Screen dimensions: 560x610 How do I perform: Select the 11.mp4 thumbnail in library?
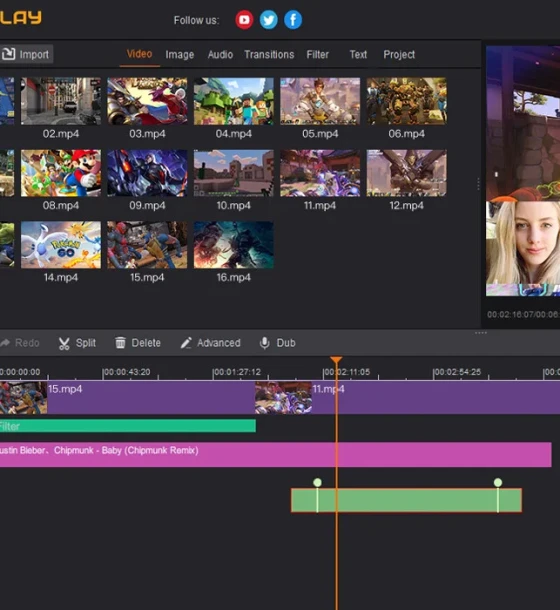coord(320,173)
